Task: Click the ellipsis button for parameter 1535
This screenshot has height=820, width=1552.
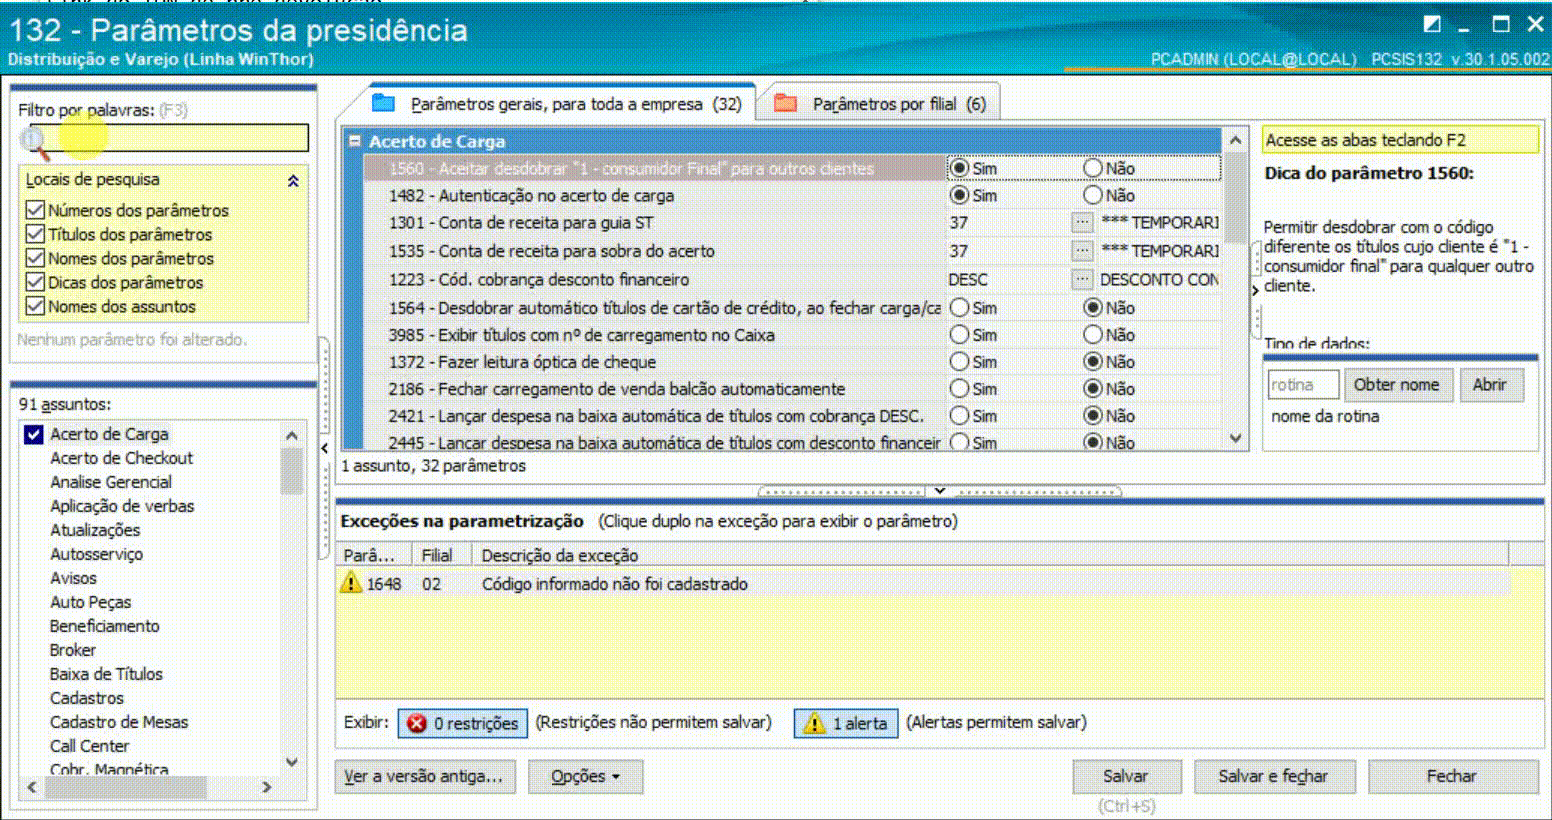Action: tap(1082, 251)
